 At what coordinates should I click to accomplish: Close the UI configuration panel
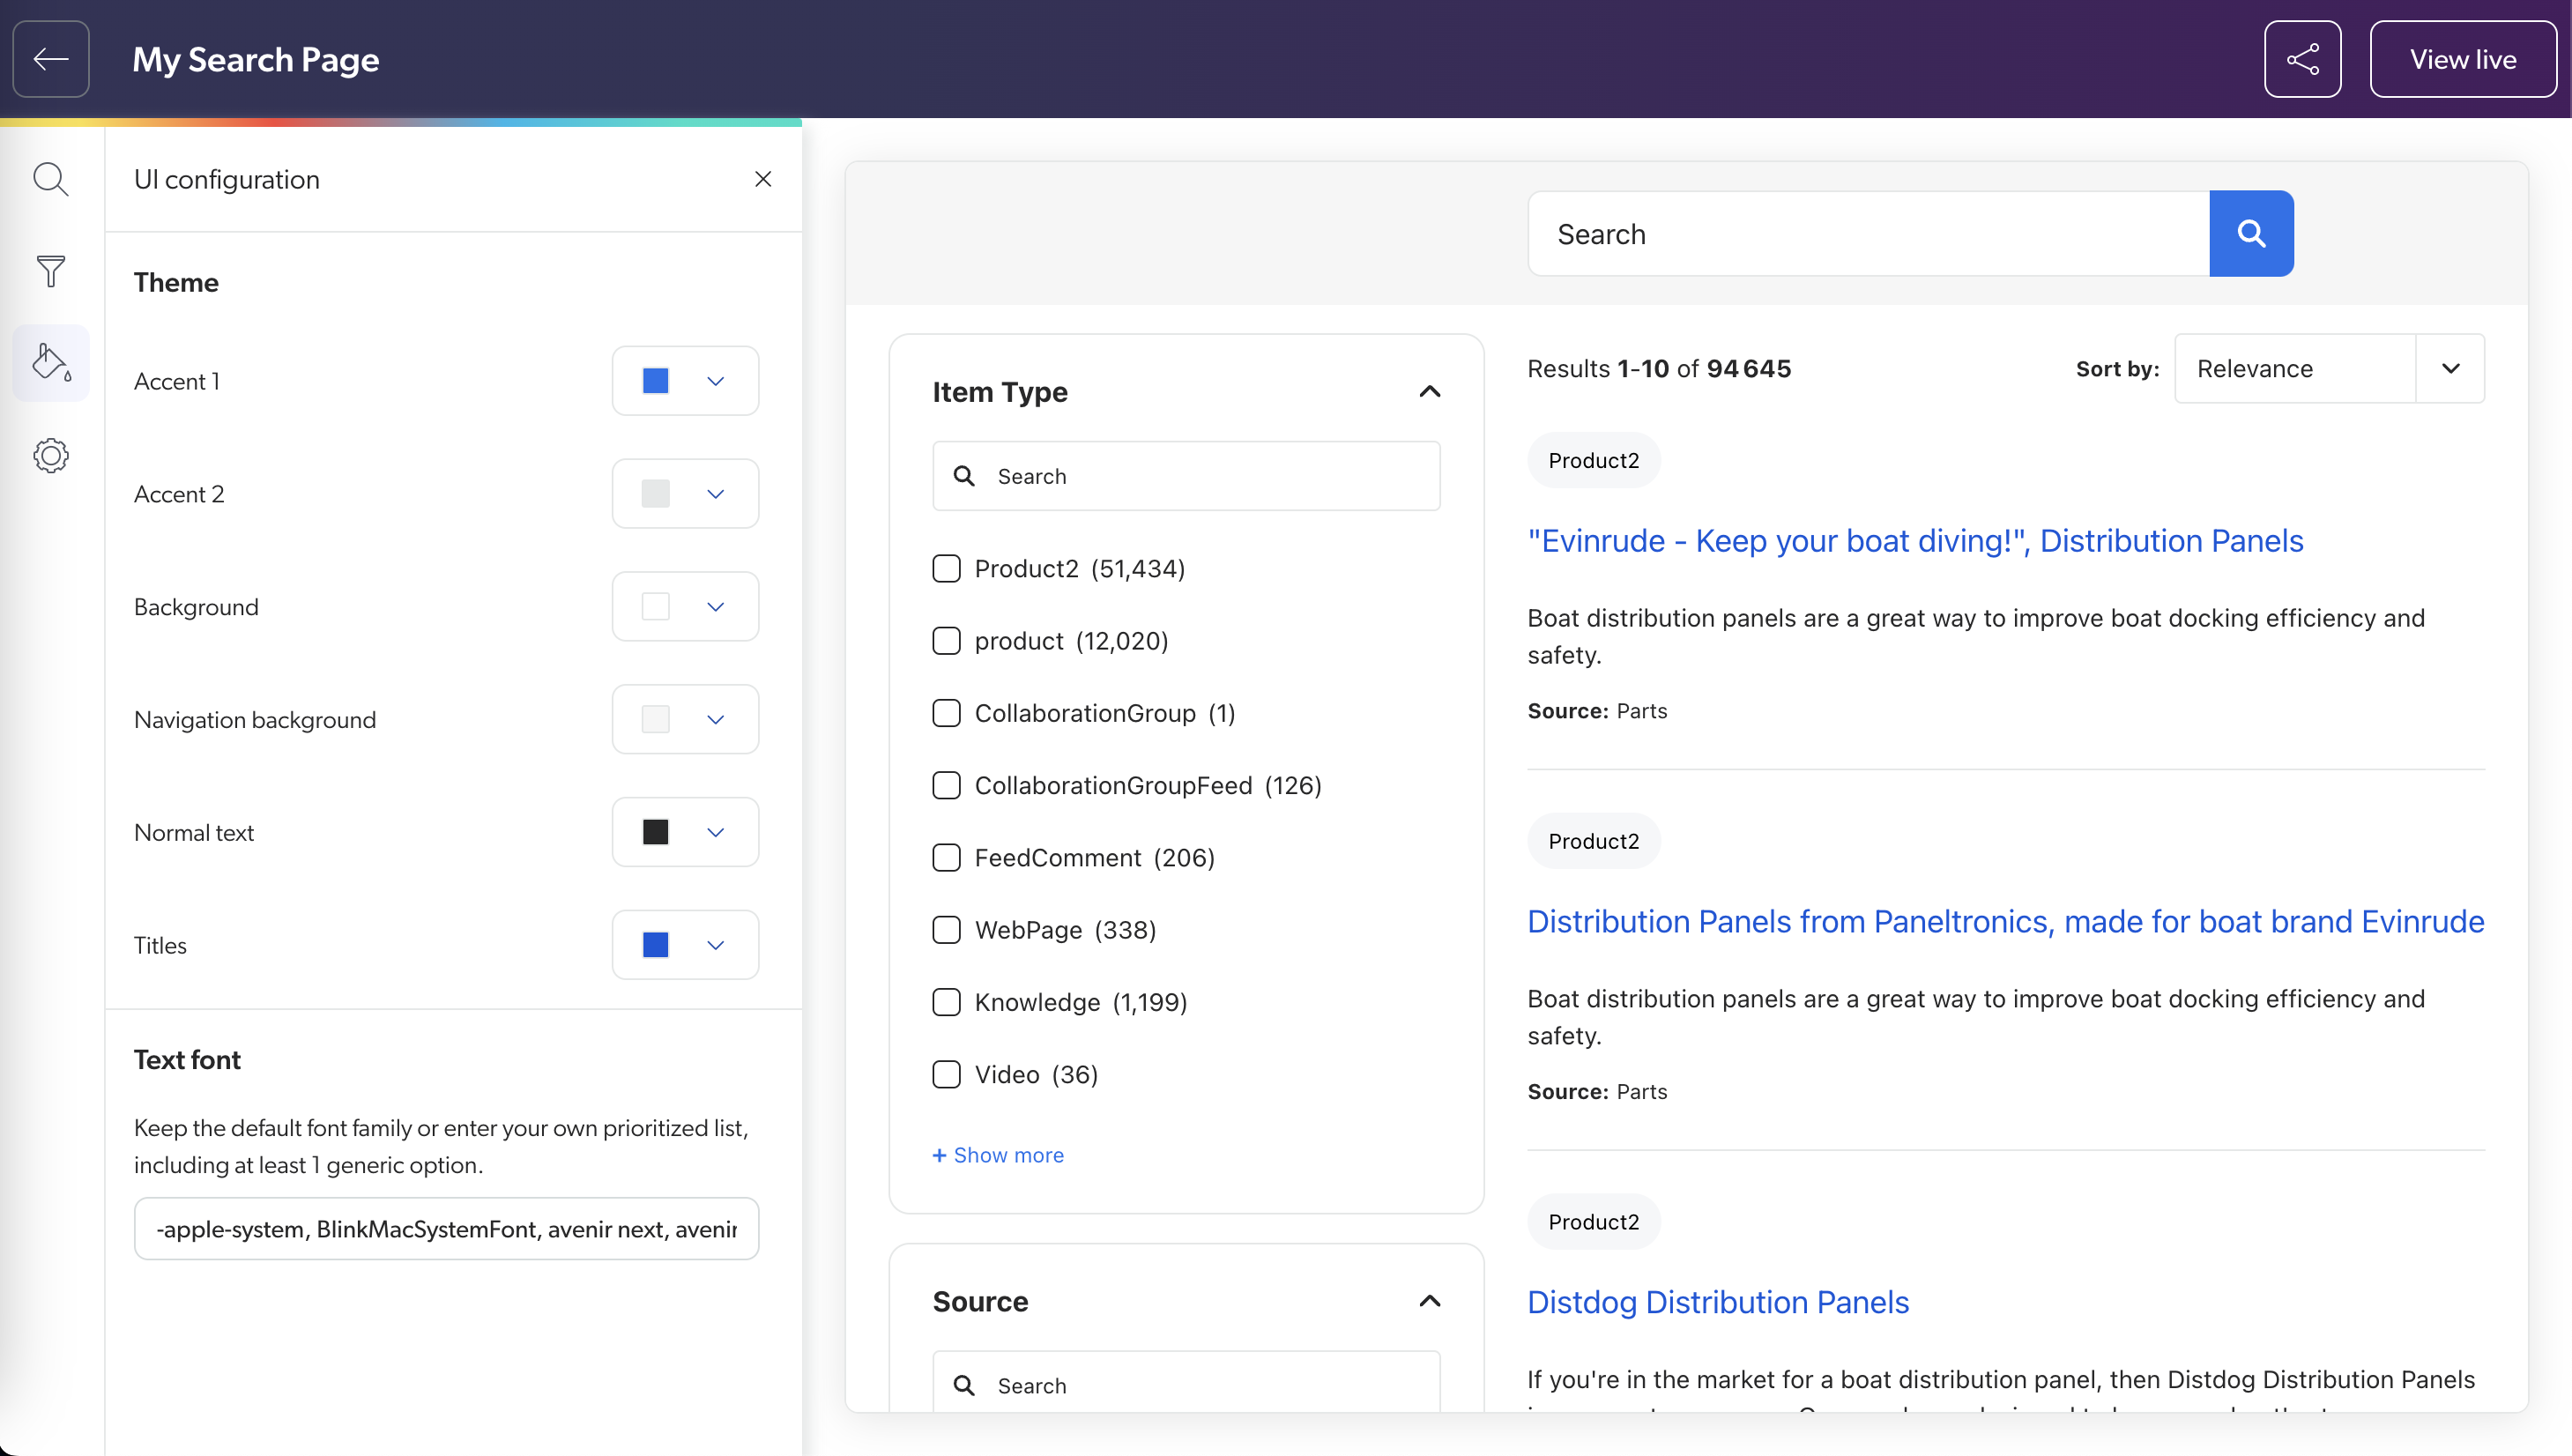[x=763, y=179]
